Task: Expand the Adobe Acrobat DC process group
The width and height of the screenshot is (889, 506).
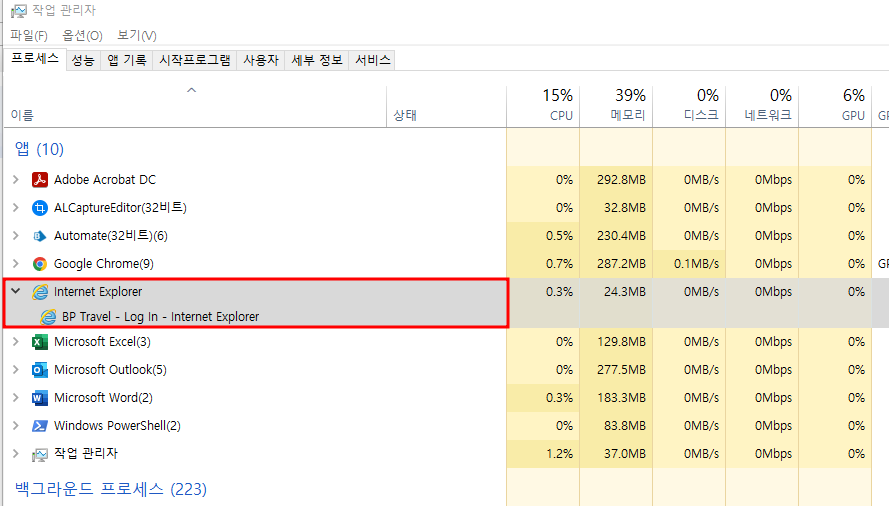Action: click(x=15, y=180)
